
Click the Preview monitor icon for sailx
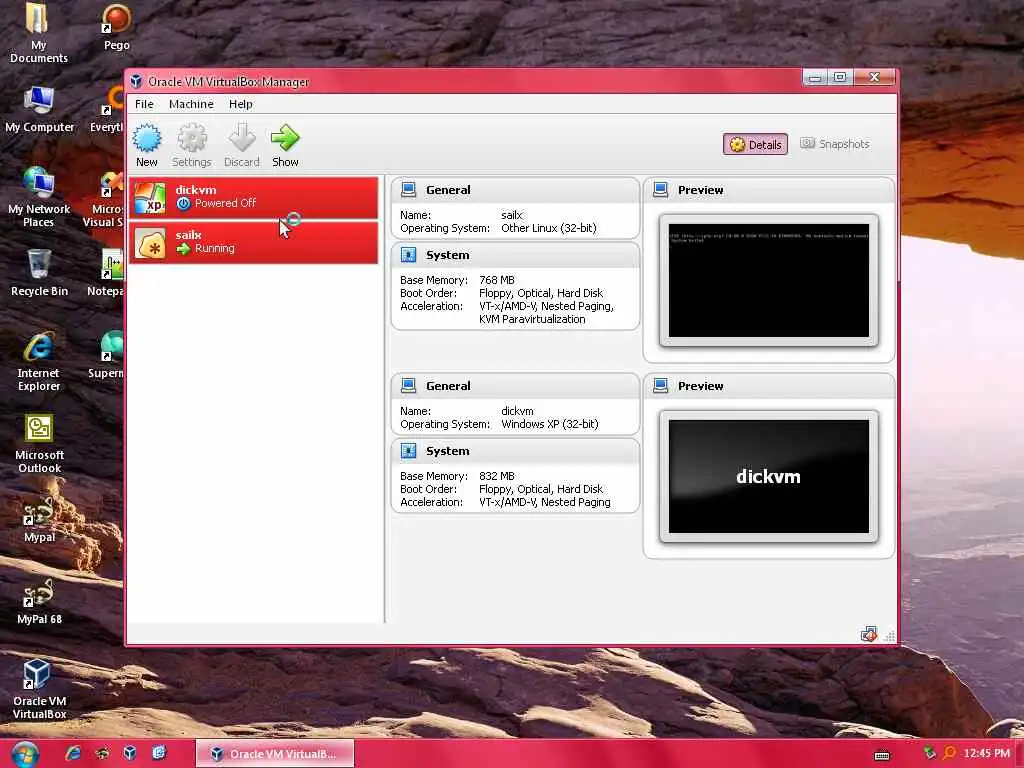point(661,190)
